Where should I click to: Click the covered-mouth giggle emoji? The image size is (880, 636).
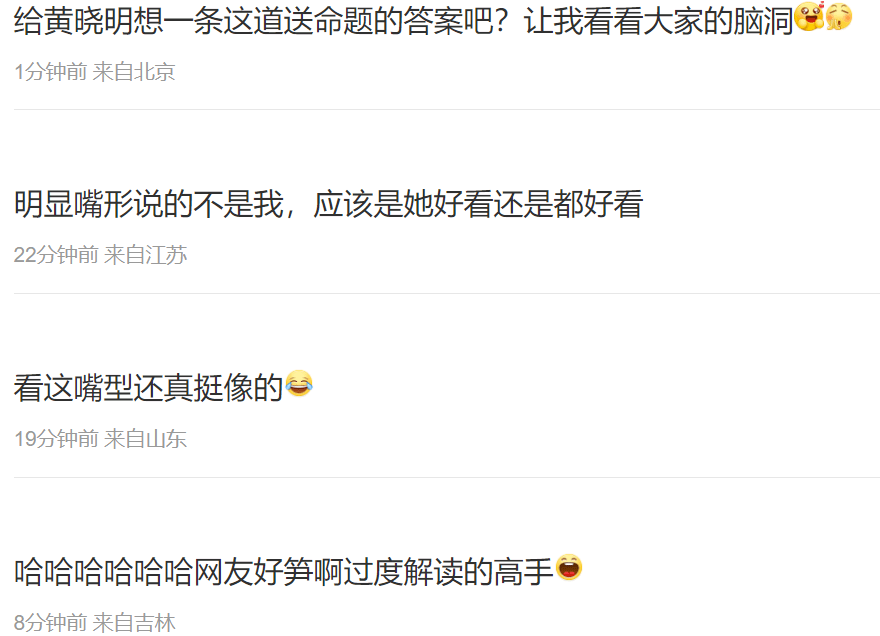(839, 16)
